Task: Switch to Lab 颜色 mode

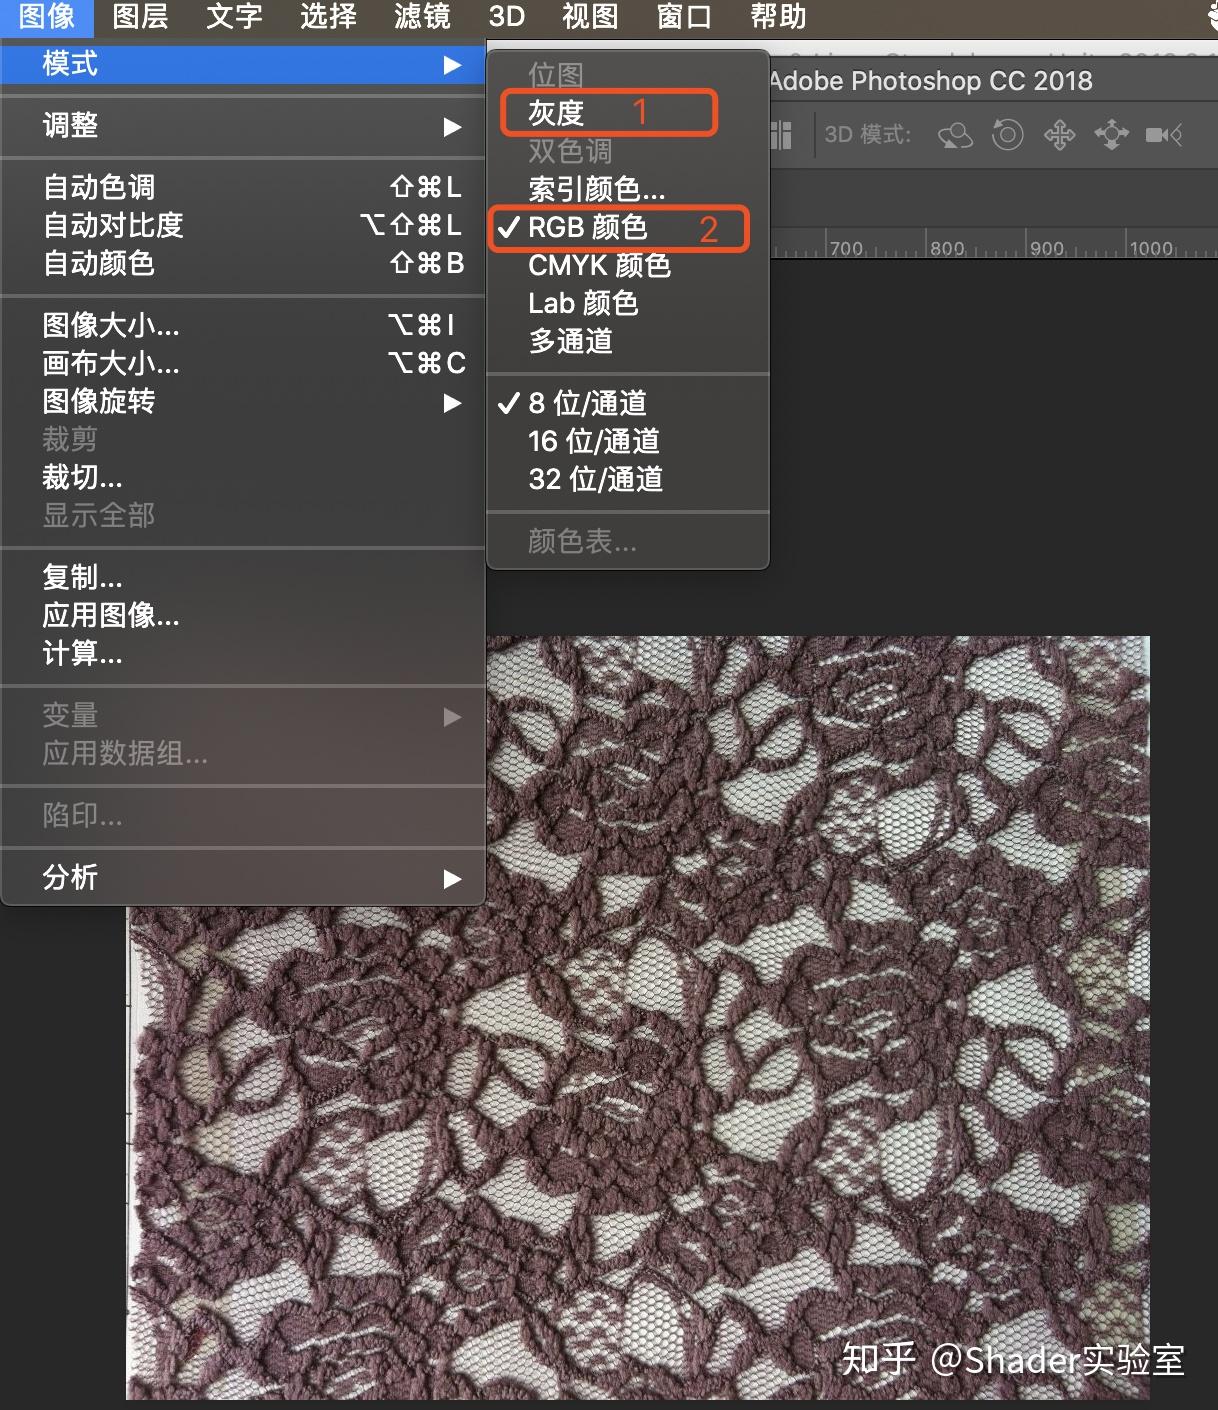Action: 628,303
